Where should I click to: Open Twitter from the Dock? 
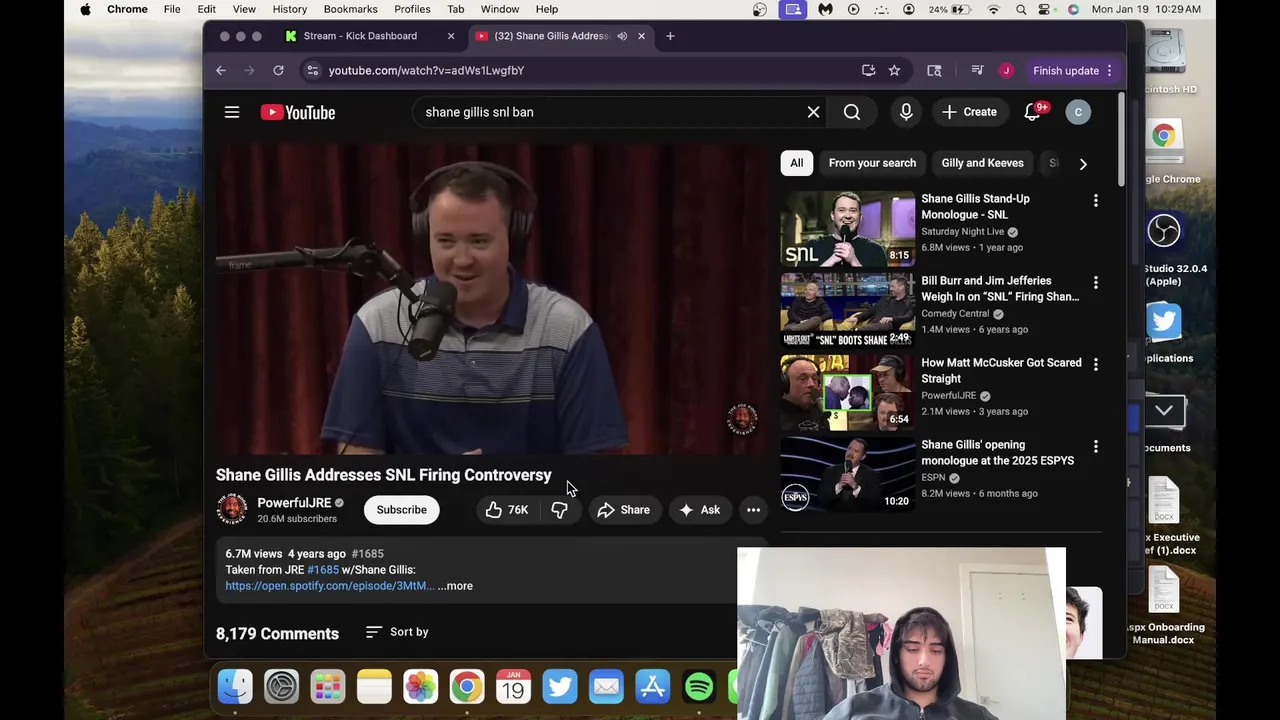(x=560, y=687)
